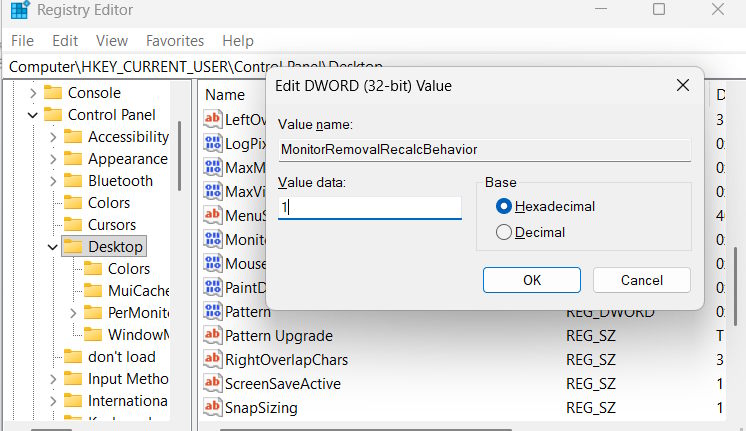This screenshot has width=746, height=431.
Task: Cancel the DWORD edit dialog
Action: [x=642, y=280]
